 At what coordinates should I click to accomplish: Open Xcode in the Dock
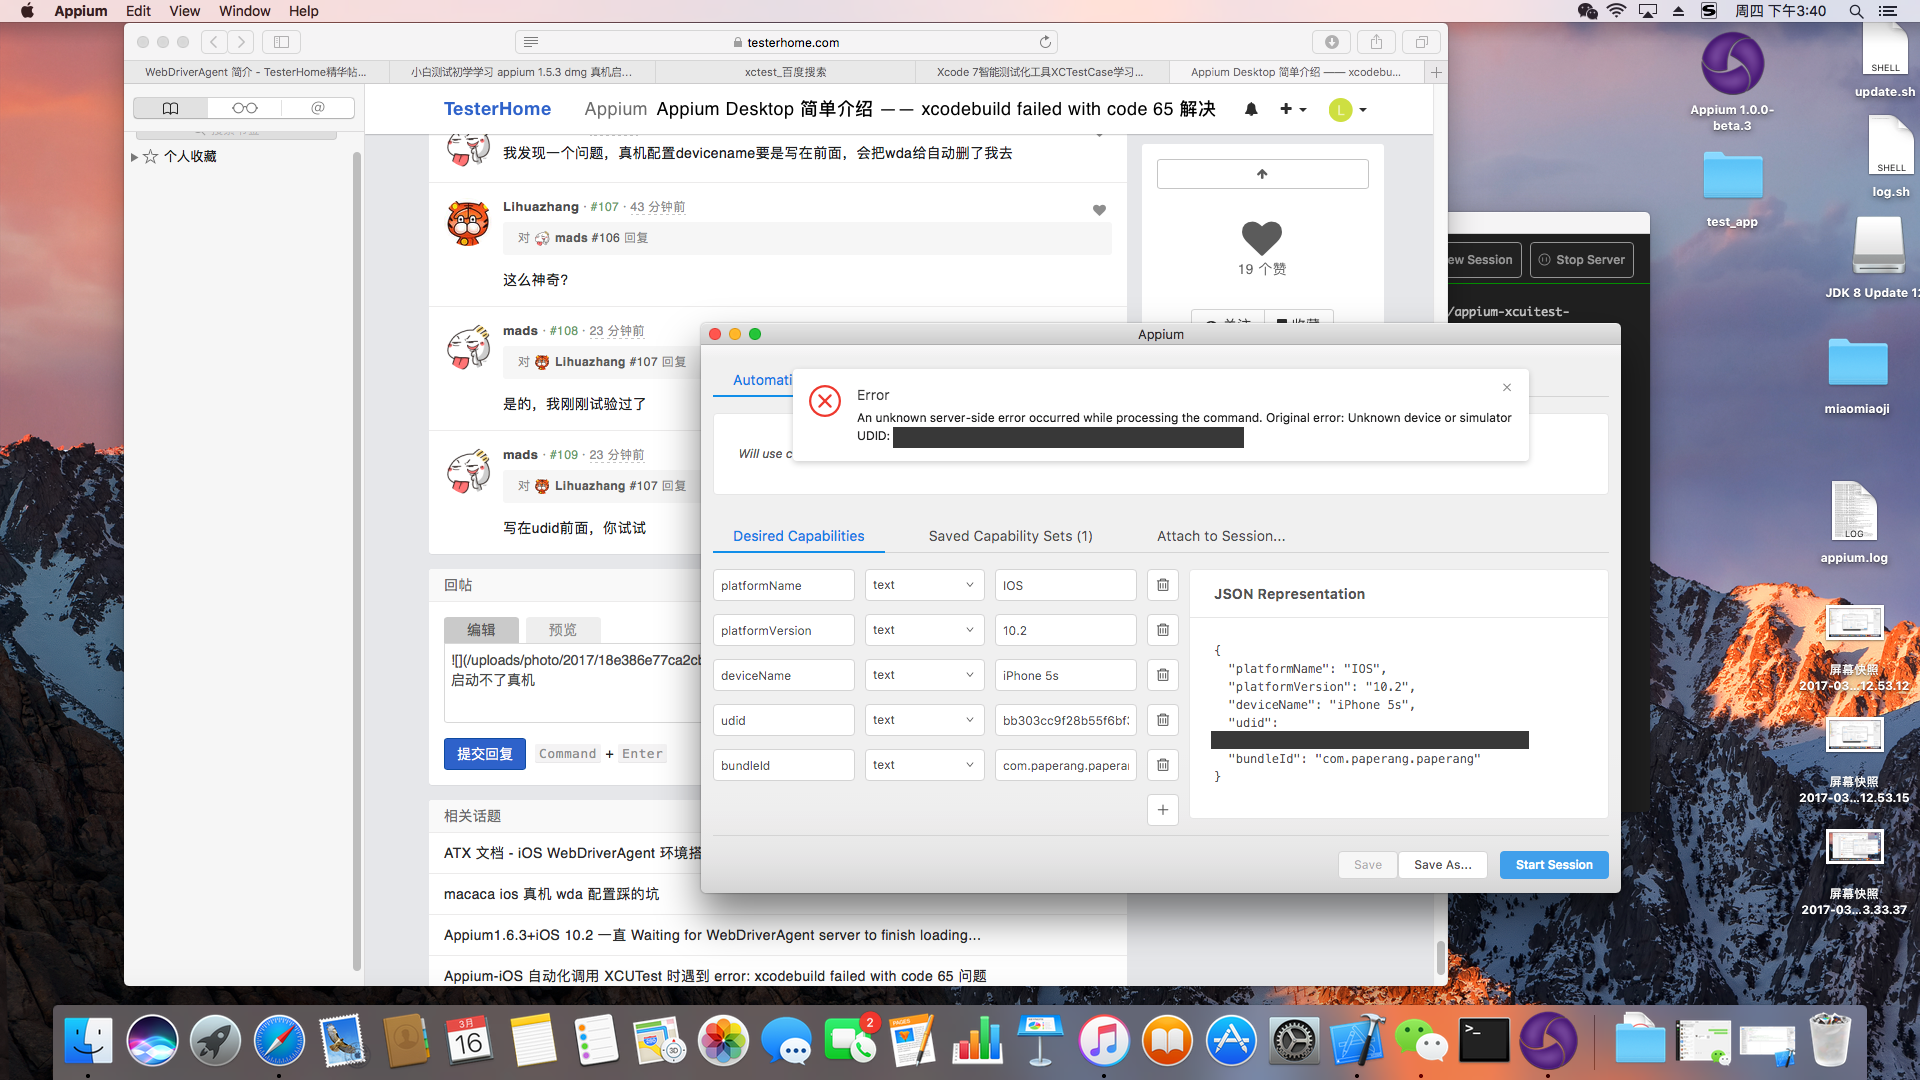[x=1357, y=1041]
